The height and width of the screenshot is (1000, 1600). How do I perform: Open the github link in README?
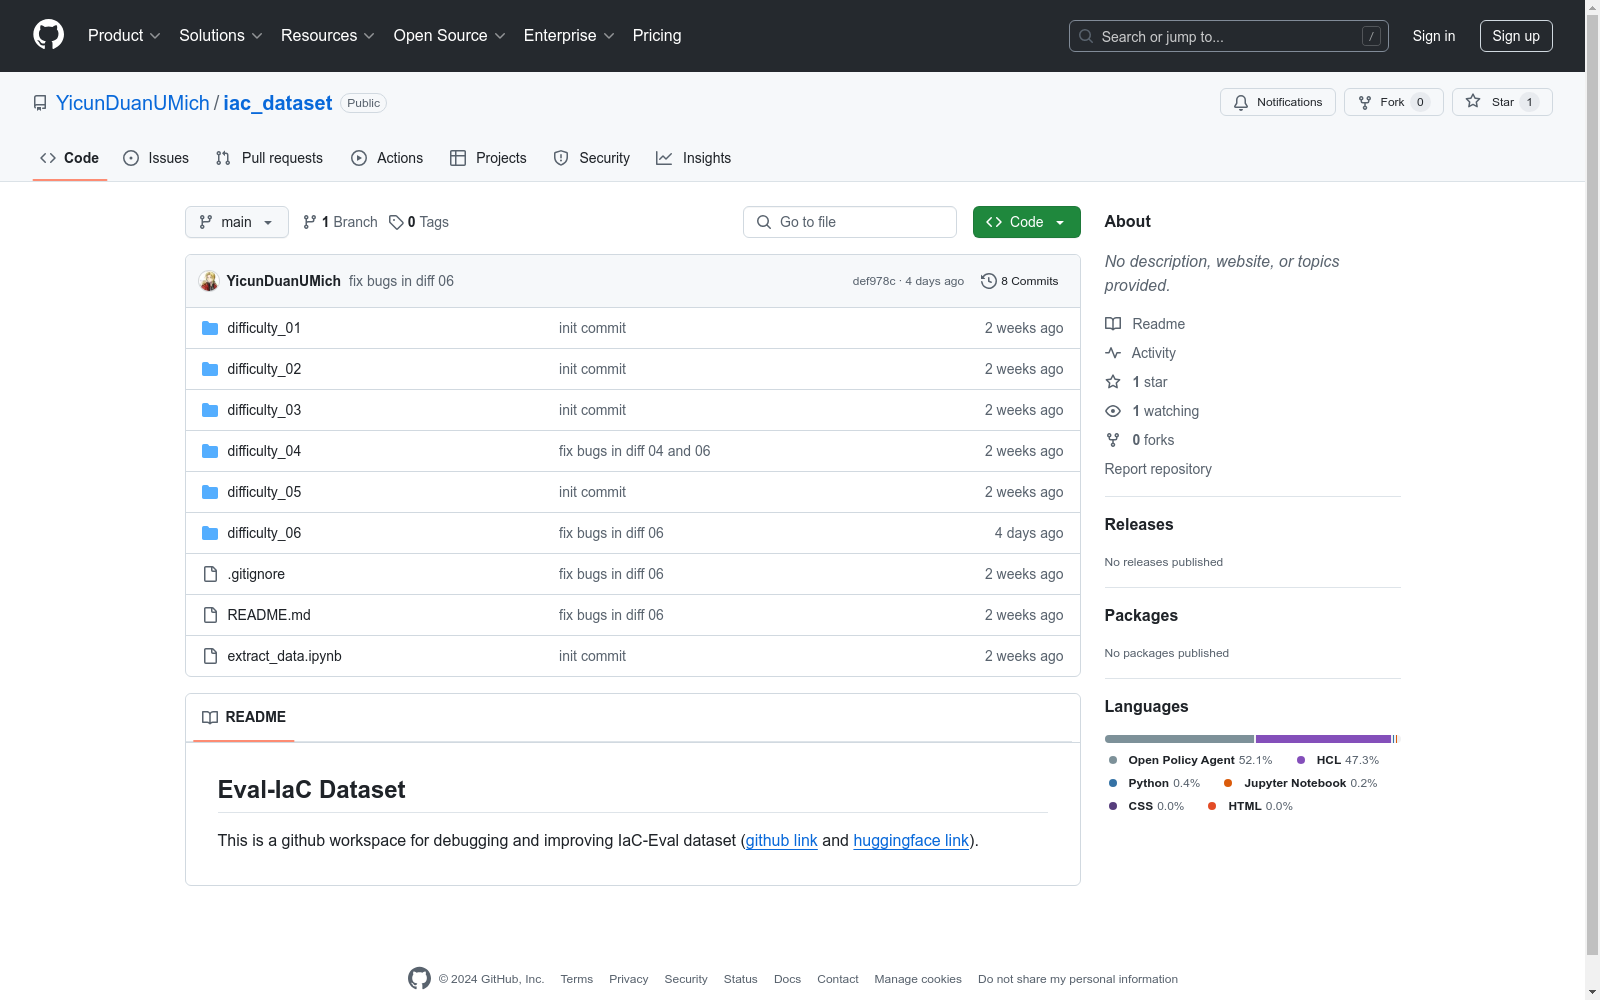click(x=782, y=841)
